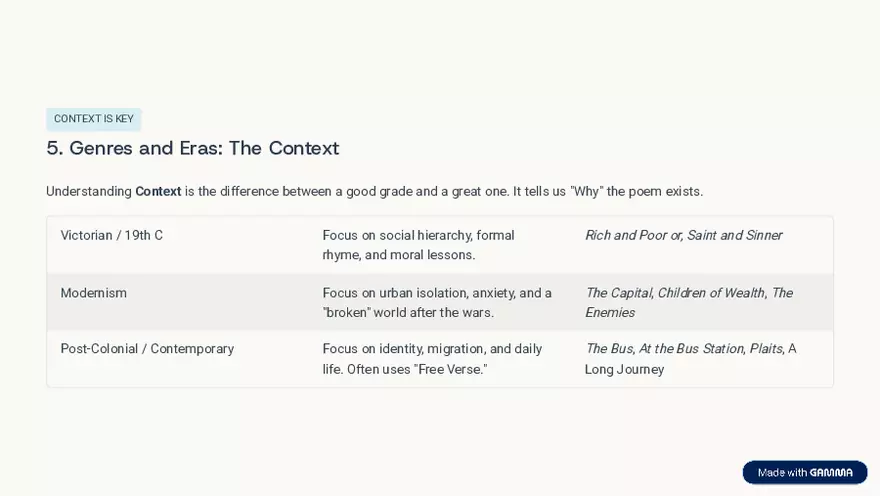
Task: Click the 'Made with Gamma' badge
Action: pos(804,472)
